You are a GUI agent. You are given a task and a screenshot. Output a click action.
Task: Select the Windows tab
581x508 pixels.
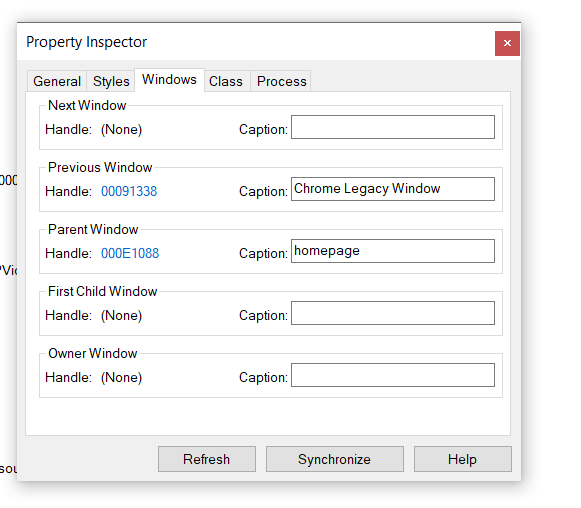169,80
